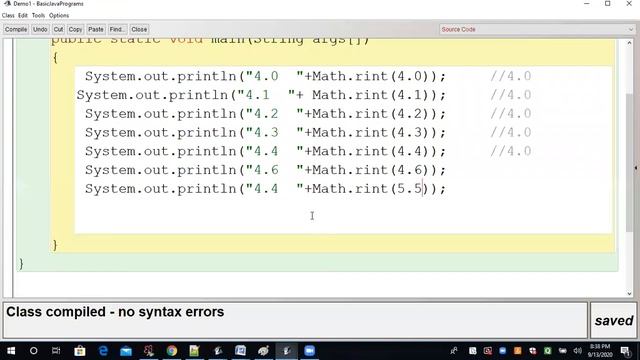Open Task View in taskbar

[56, 351]
